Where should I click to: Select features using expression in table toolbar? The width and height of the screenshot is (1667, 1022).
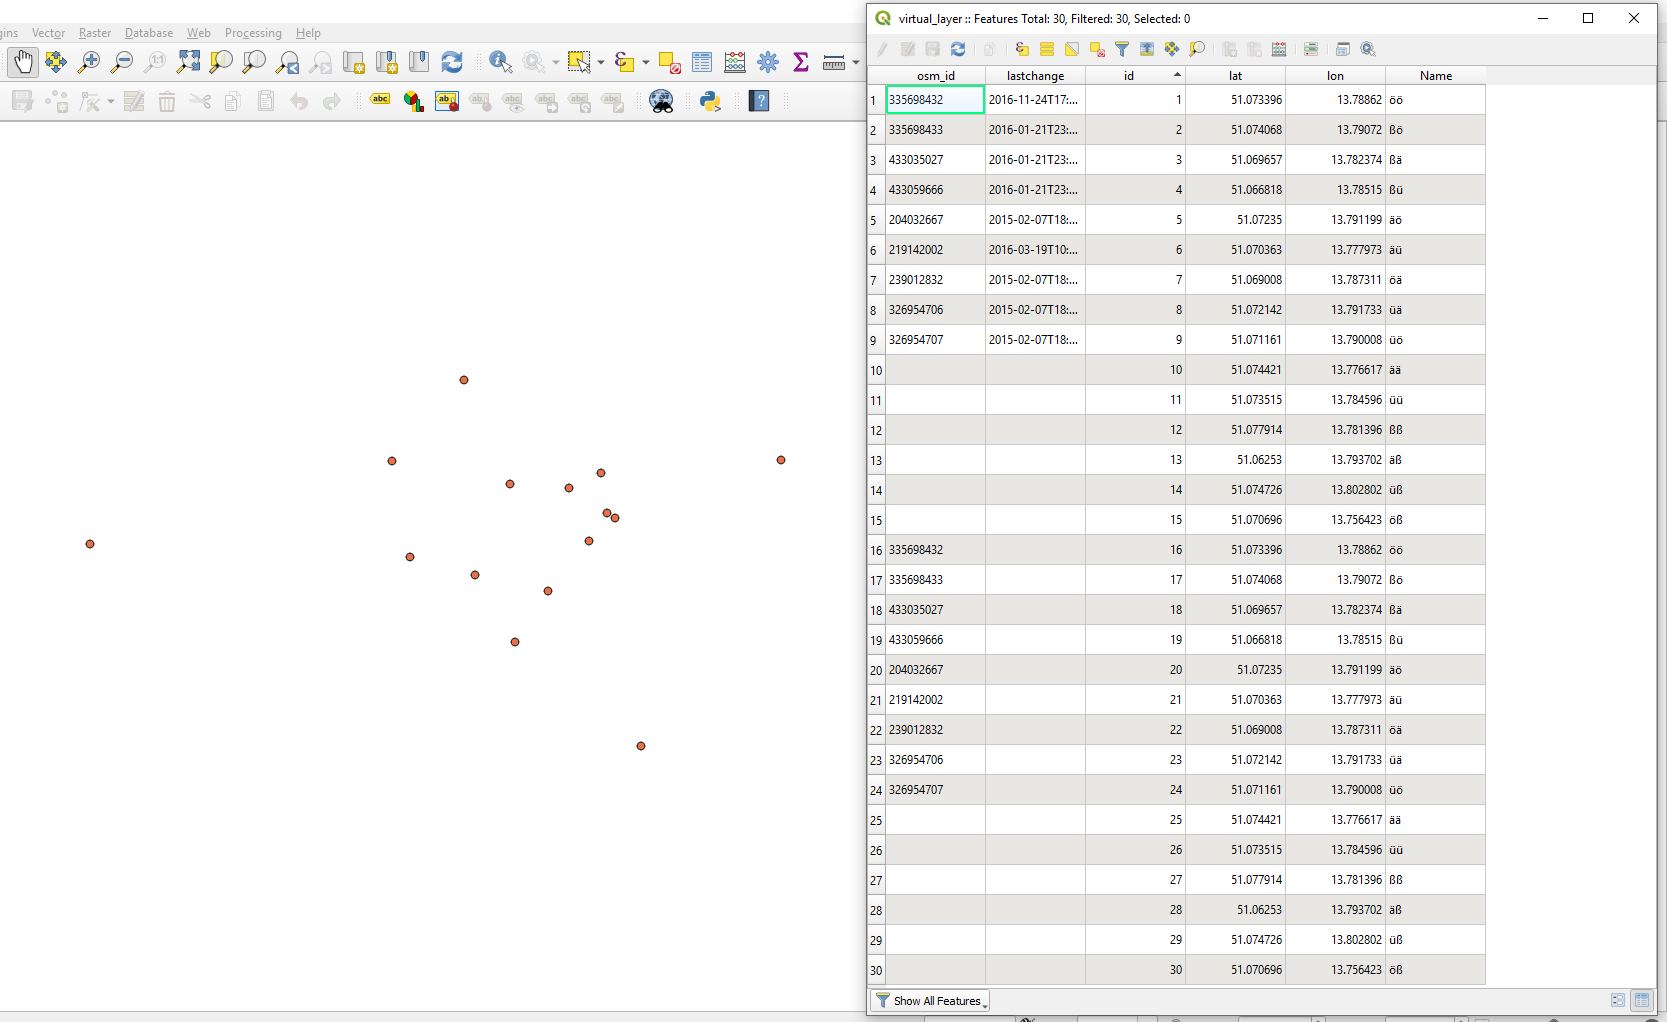pyautogui.click(x=1022, y=49)
